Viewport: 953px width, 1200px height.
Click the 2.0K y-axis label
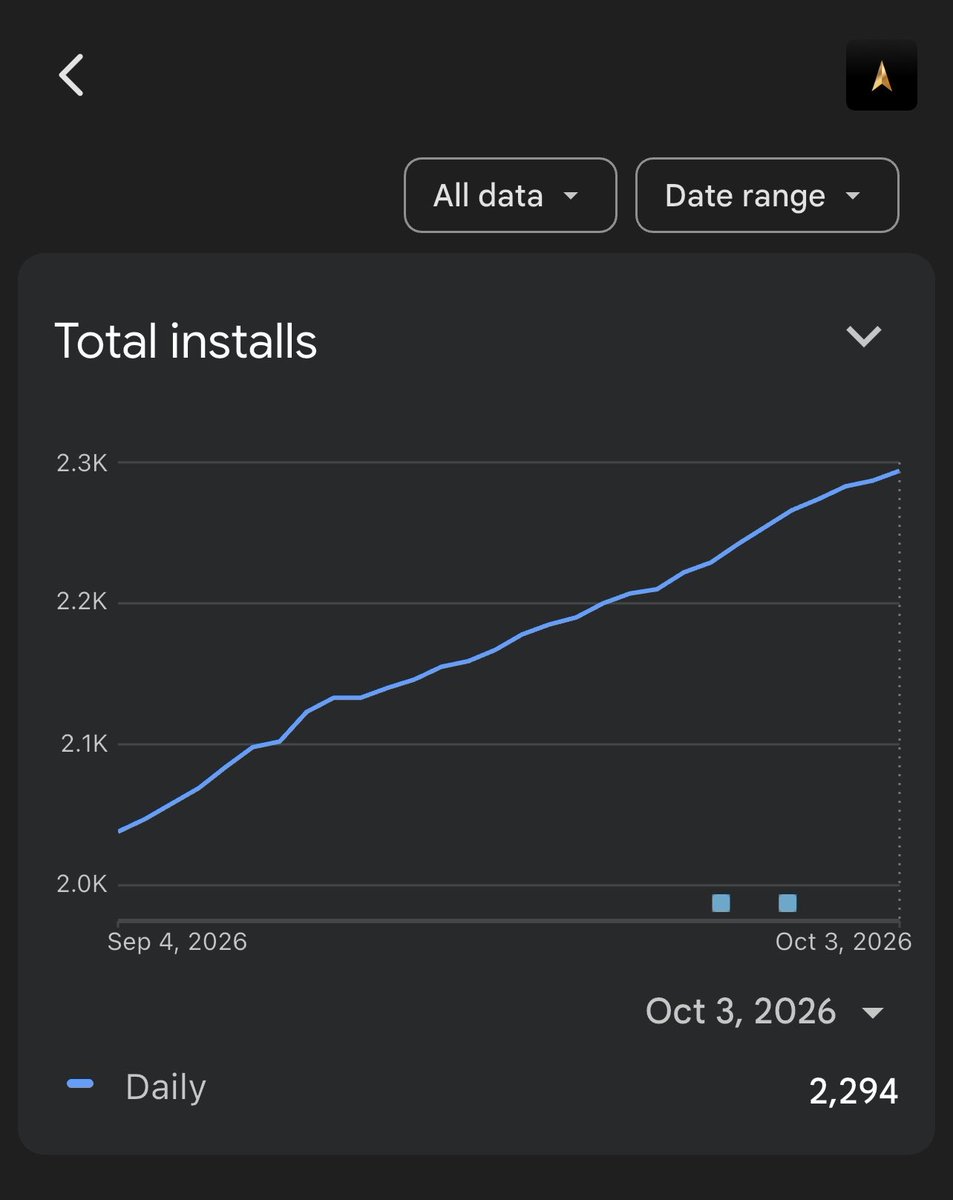(x=84, y=884)
